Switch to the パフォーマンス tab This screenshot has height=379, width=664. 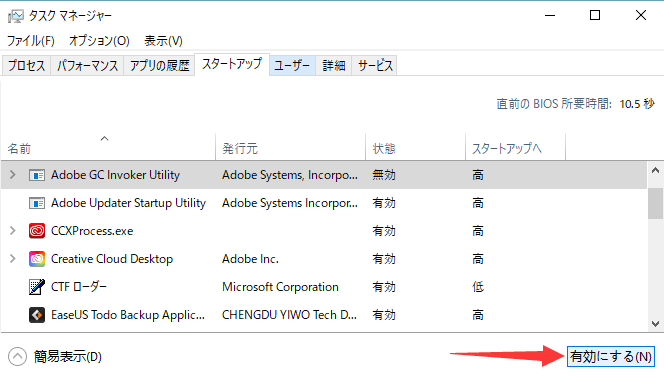click(87, 65)
